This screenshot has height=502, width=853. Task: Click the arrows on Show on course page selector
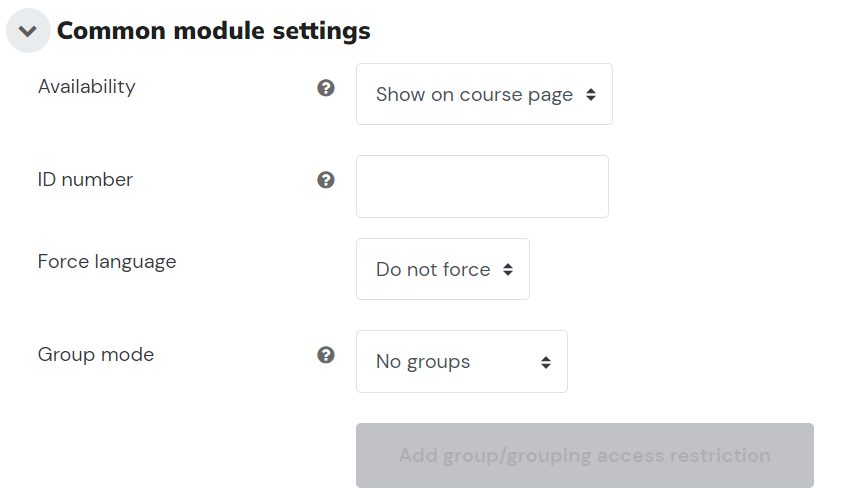(x=591, y=95)
